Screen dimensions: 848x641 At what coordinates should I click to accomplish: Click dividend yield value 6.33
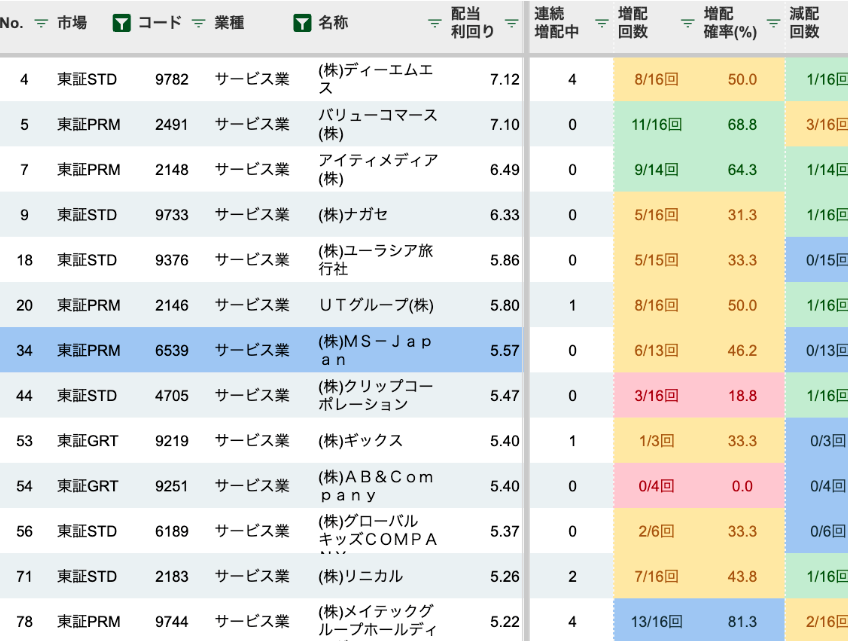point(505,215)
